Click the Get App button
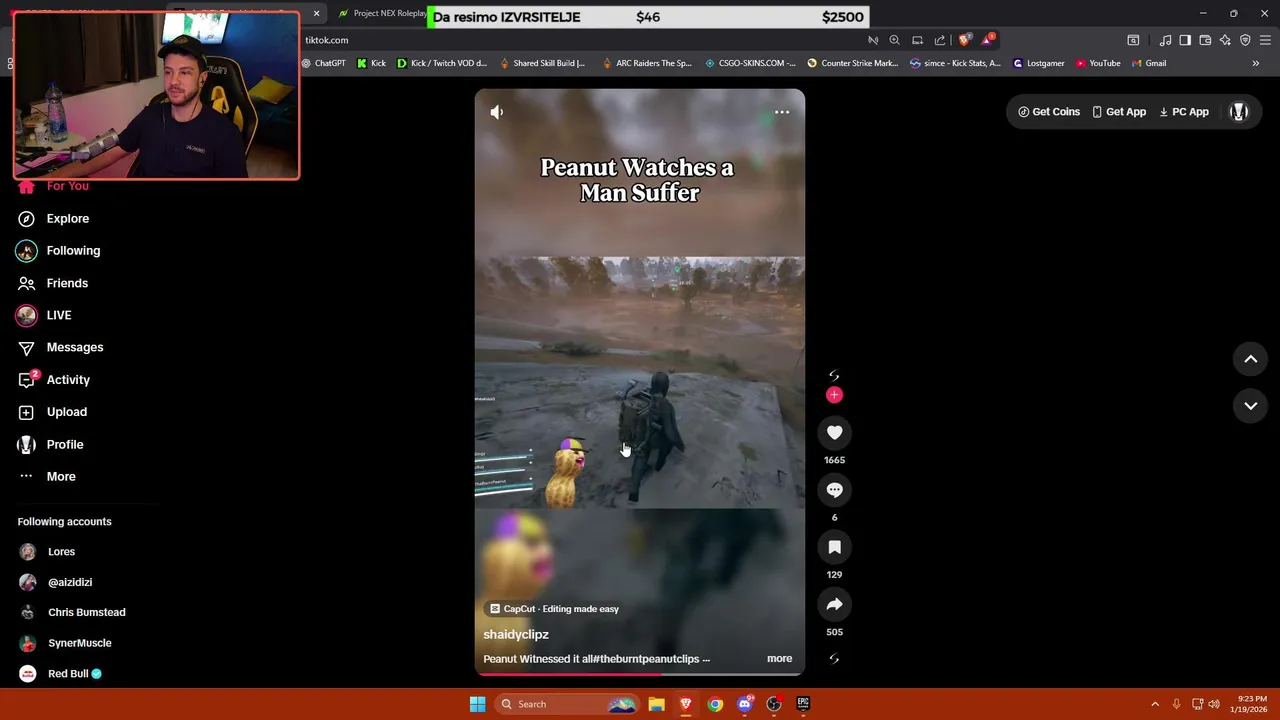 pyautogui.click(x=1119, y=112)
